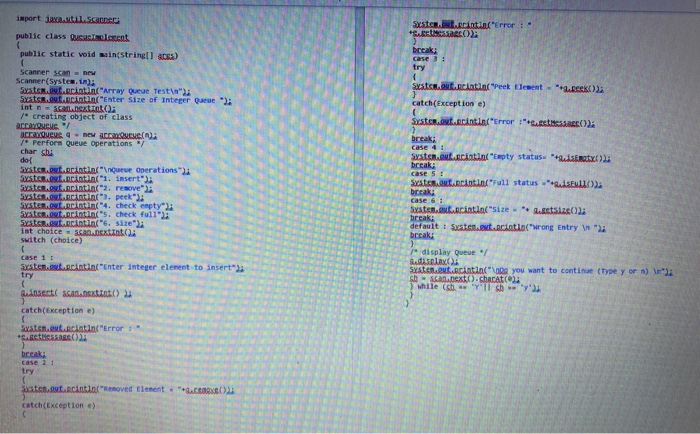Click the "case 4 :" label
The width and height of the screenshot is (700, 434).
pos(427,147)
